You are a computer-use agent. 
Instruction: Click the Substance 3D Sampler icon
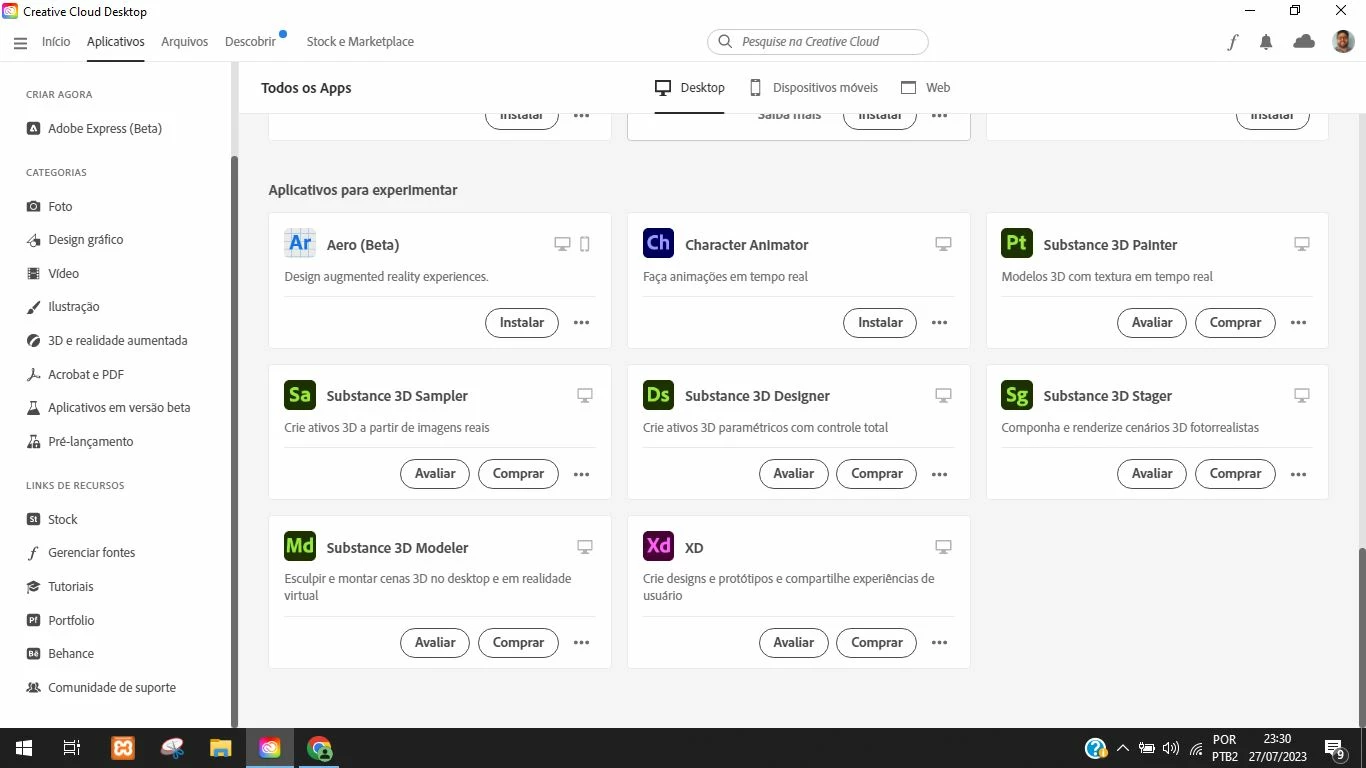click(x=300, y=395)
